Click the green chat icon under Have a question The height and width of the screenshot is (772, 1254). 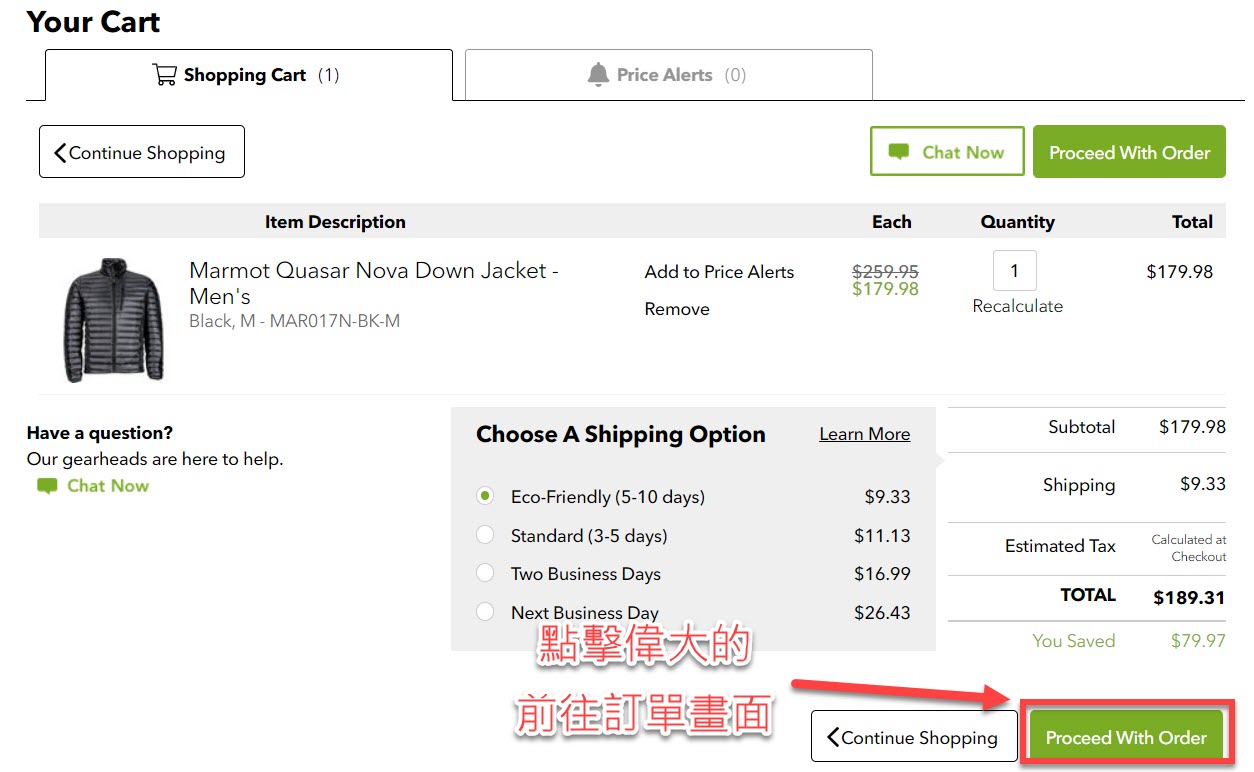pos(47,486)
